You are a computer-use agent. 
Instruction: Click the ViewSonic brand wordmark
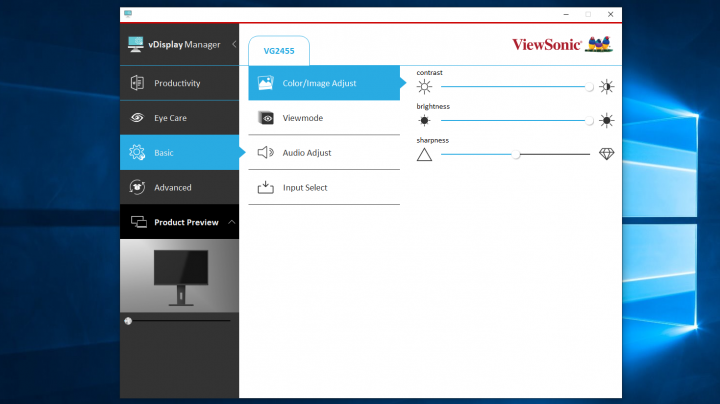[x=547, y=45]
